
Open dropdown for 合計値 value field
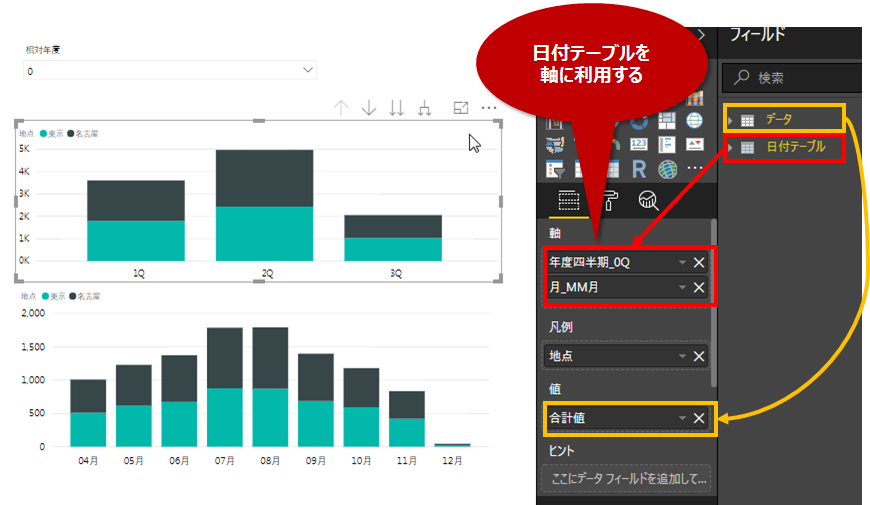(x=682, y=418)
